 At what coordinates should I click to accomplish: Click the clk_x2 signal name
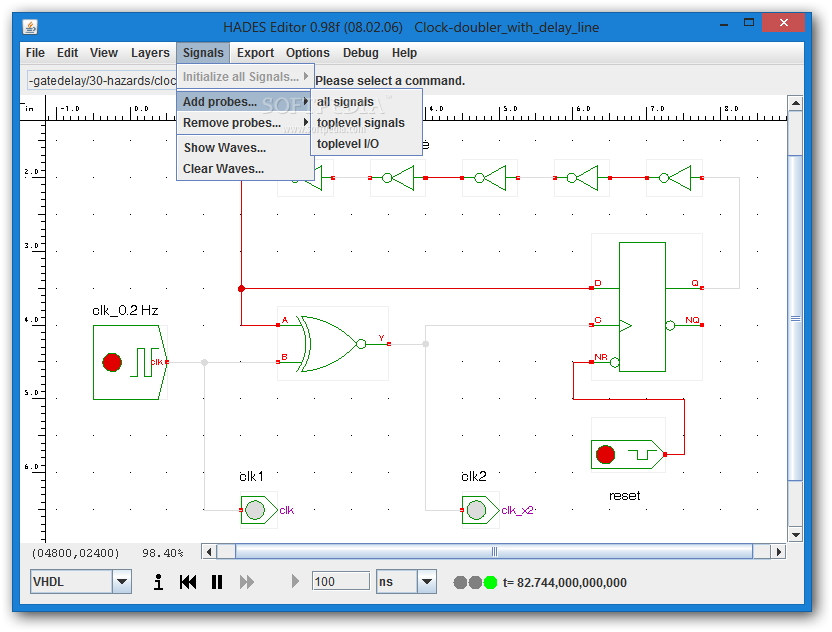pyautogui.click(x=517, y=510)
